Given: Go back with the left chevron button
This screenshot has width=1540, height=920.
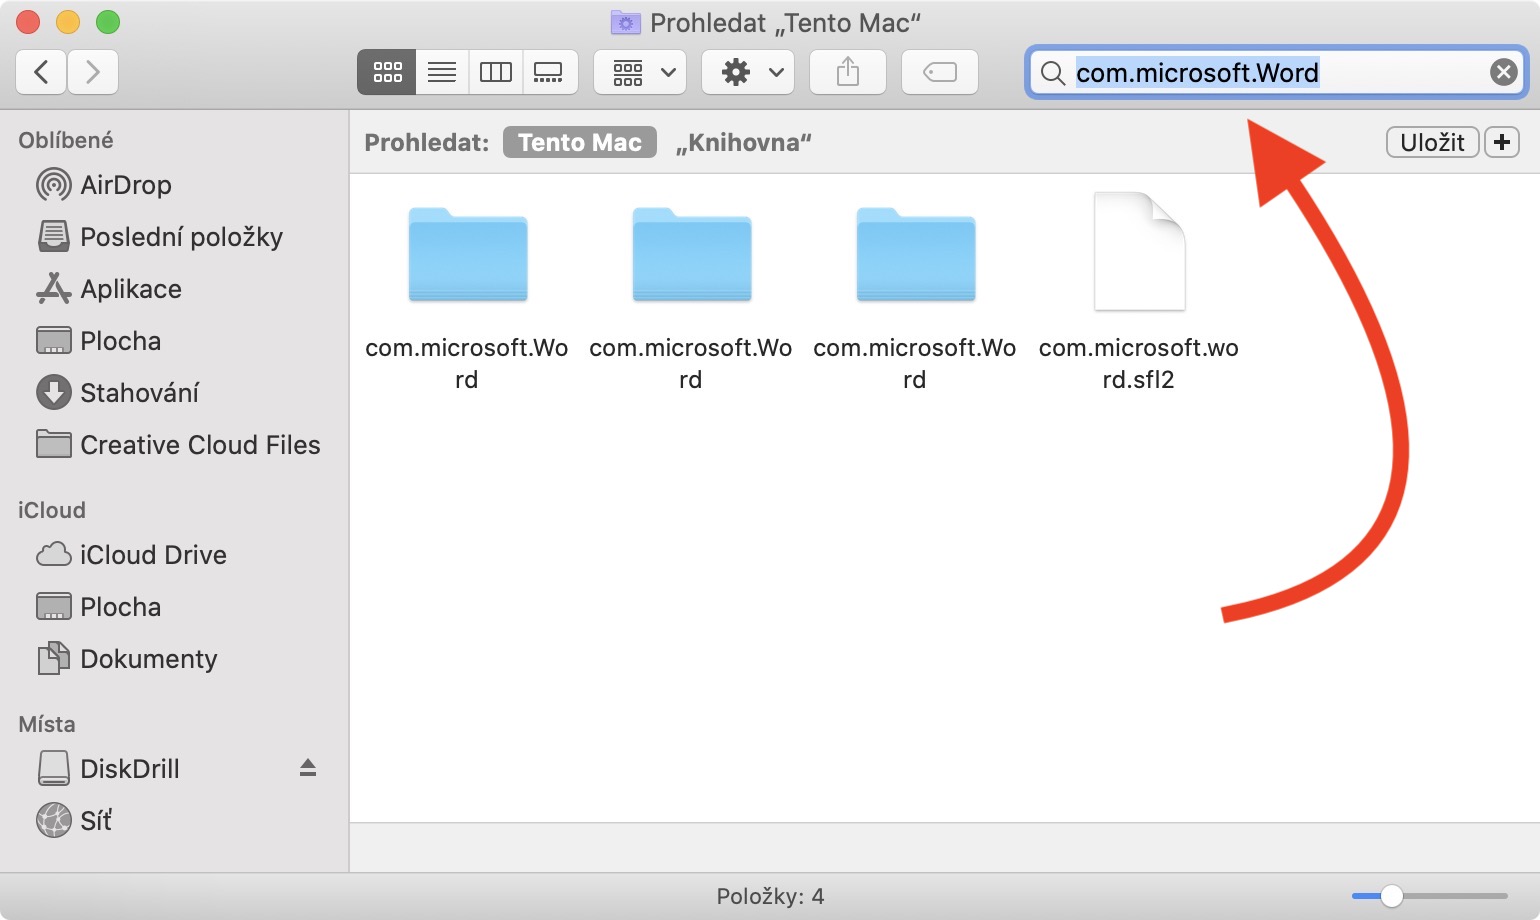Looking at the screenshot, I should (x=42, y=72).
